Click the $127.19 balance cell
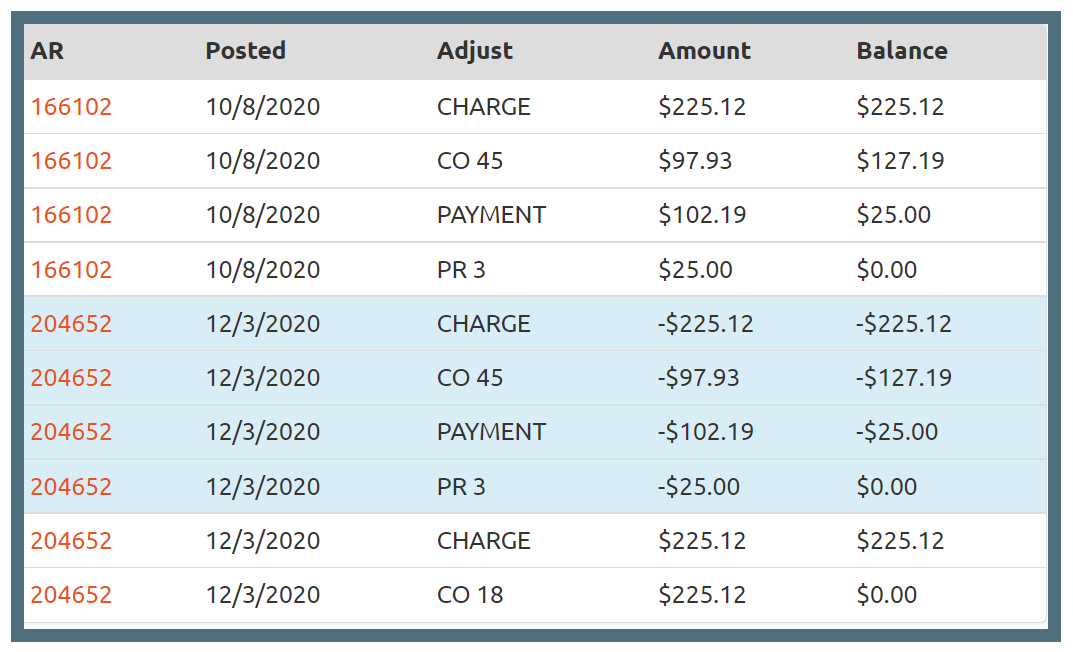 click(x=900, y=161)
